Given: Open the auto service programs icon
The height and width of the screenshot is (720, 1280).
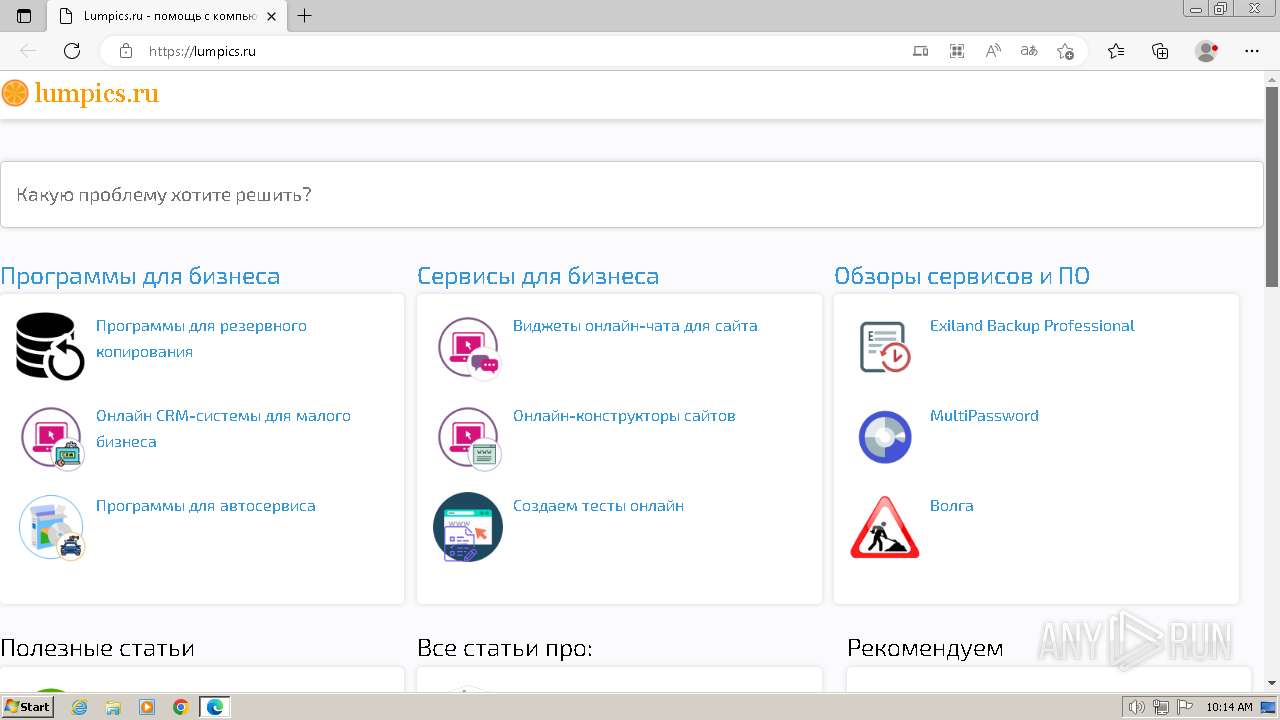Looking at the screenshot, I should pyautogui.click(x=52, y=527).
